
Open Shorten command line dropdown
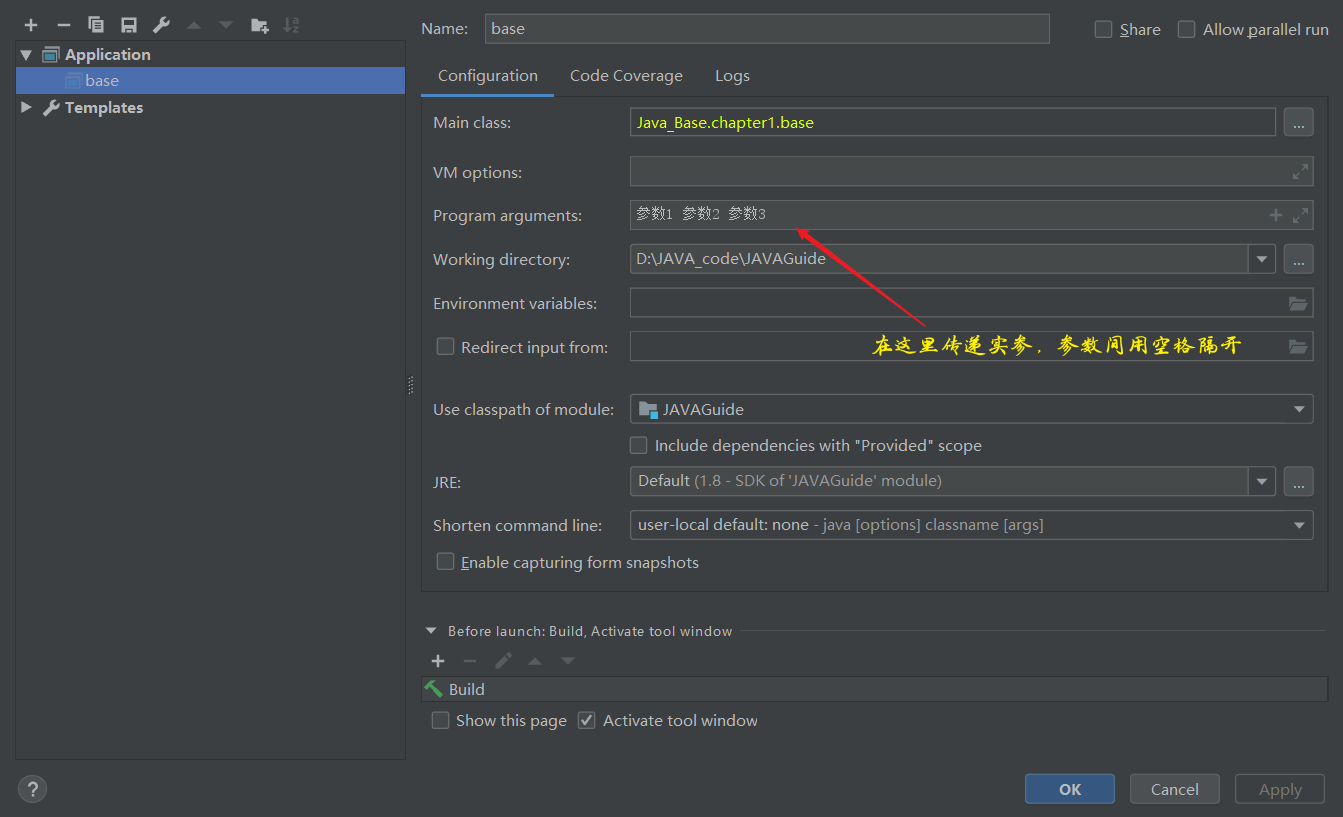(1299, 525)
